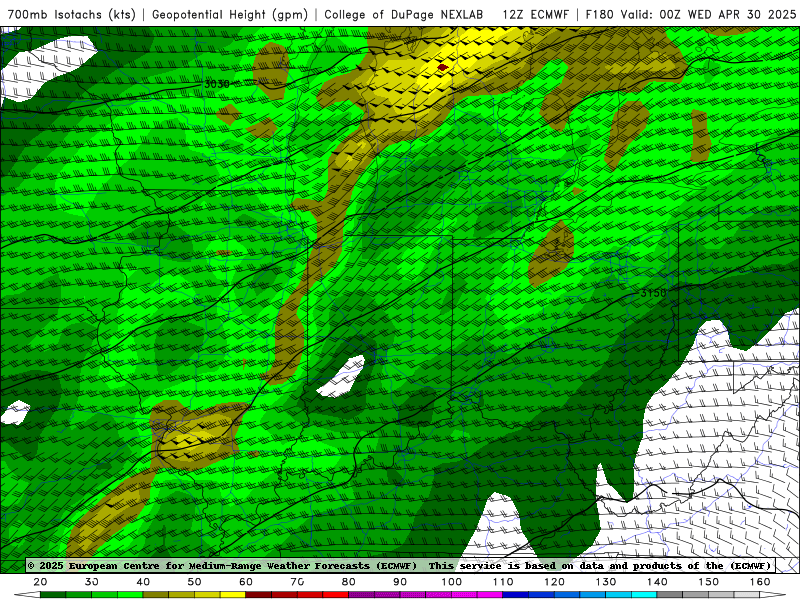Click the "12Z ECMWF" model run label
Image resolution: width=800 pixels, height=600 pixels.
535,14
